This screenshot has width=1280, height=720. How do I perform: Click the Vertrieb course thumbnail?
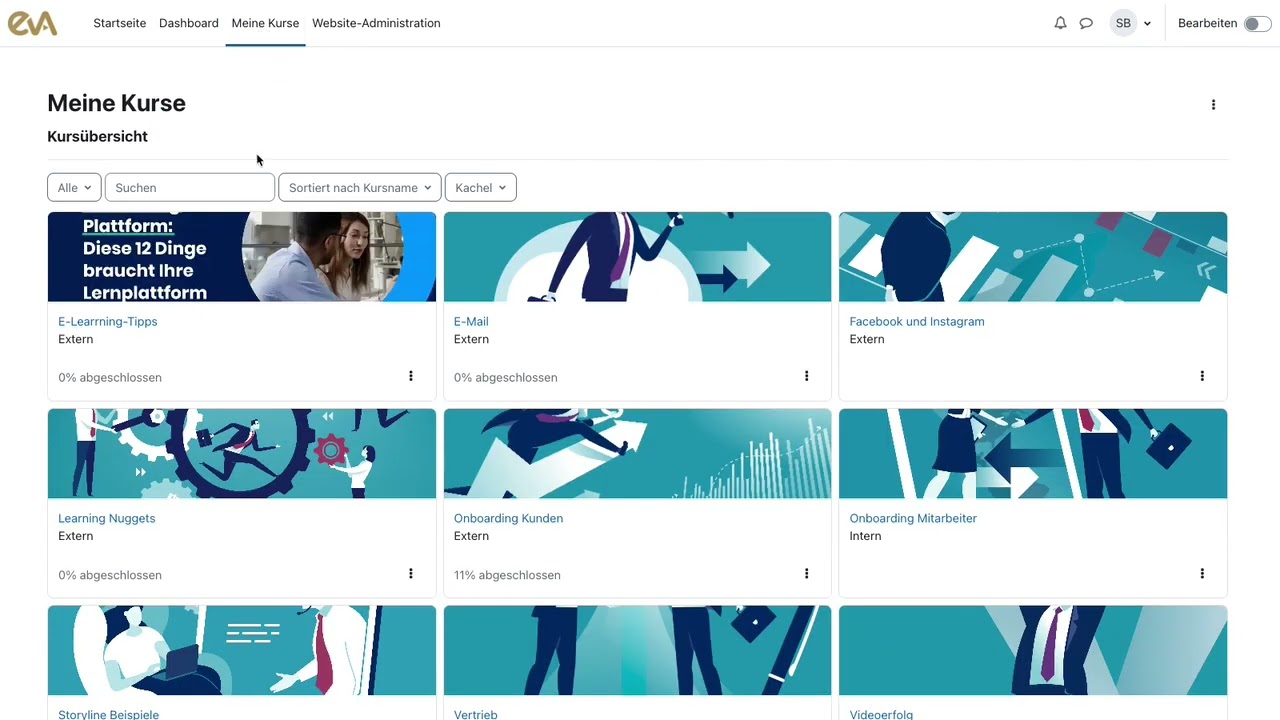point(637,651)
